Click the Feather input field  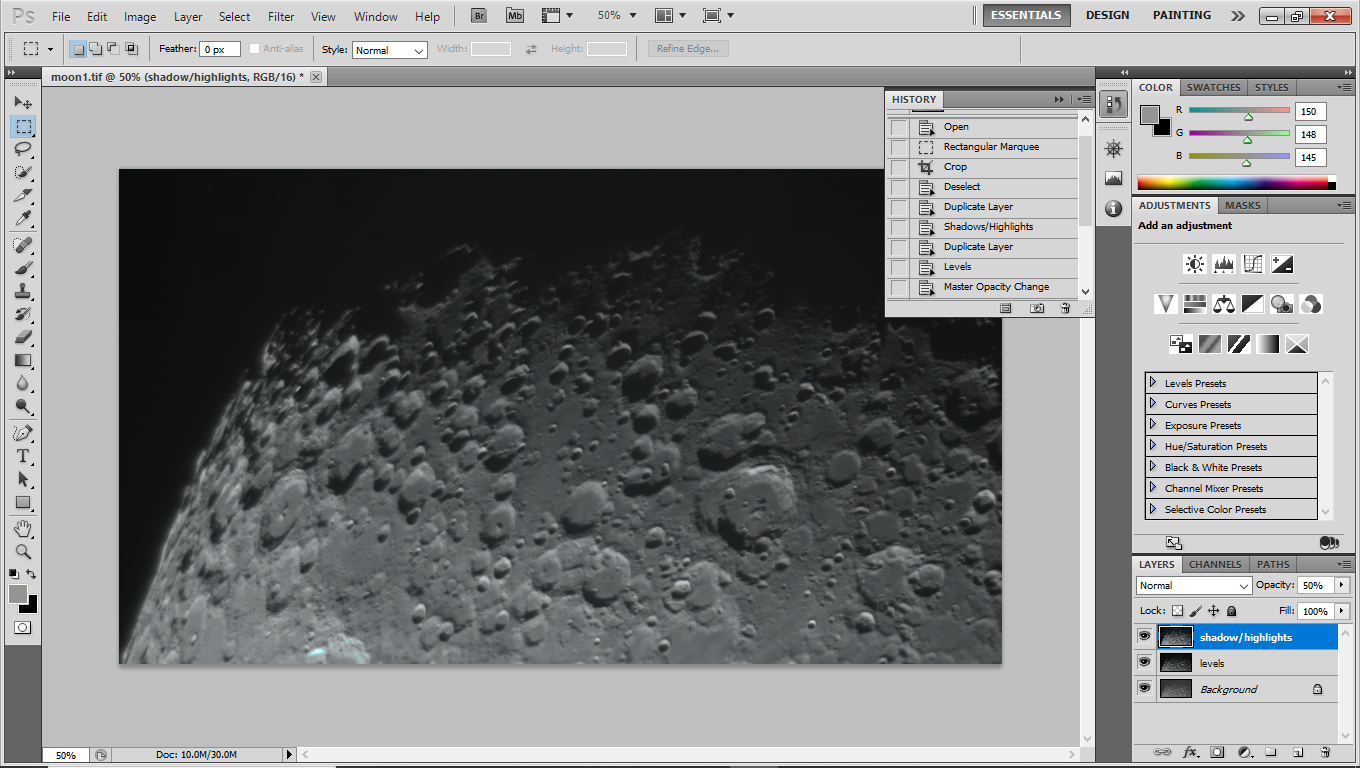(x=220, y=49)
